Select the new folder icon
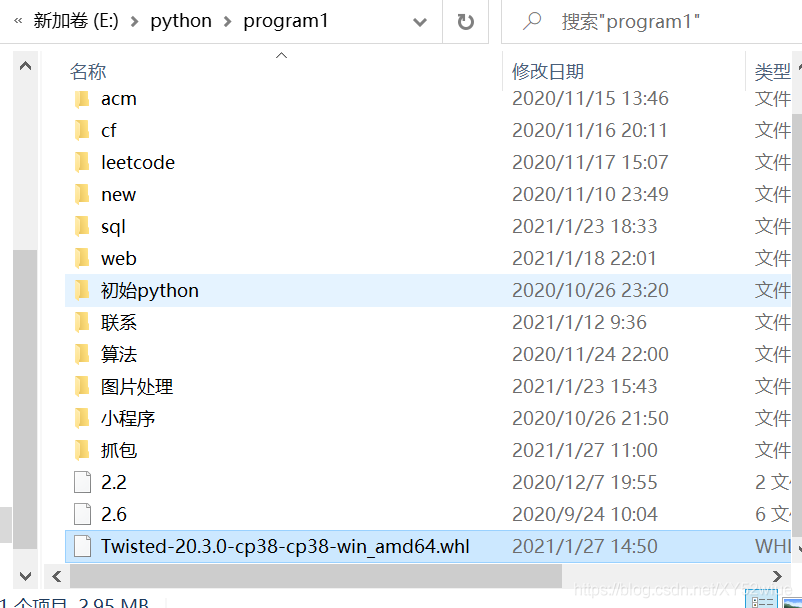 click(x=82, y=194)
